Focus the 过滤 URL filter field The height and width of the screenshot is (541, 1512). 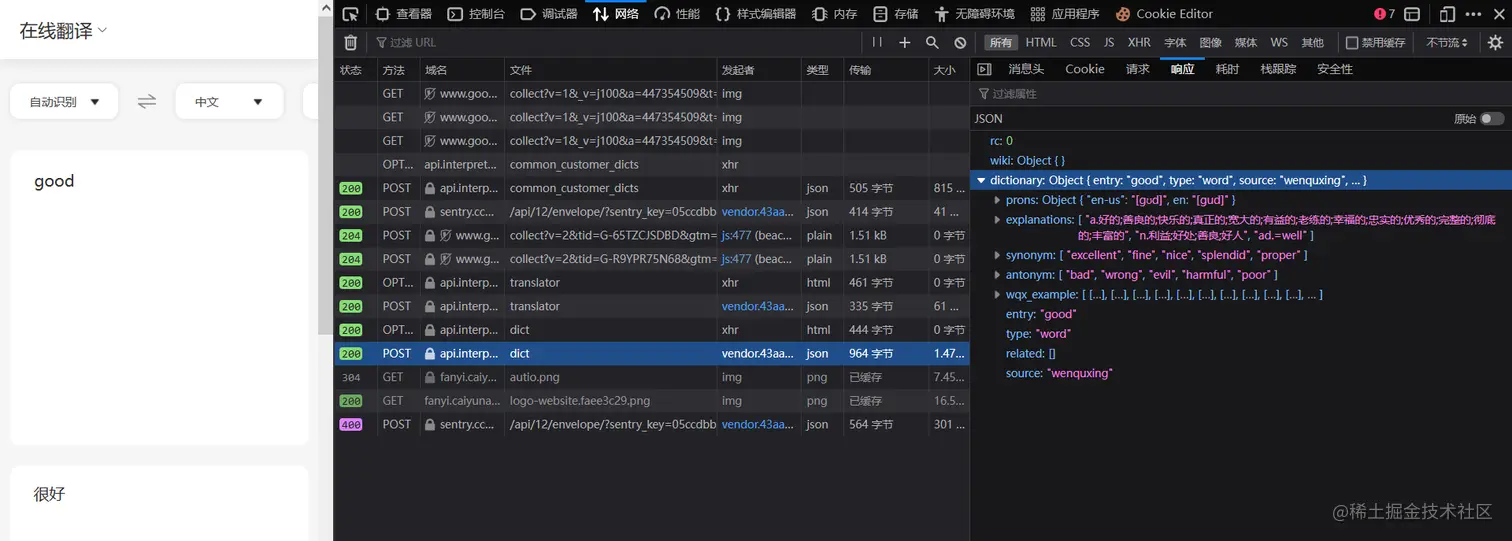tap(615, 42)
